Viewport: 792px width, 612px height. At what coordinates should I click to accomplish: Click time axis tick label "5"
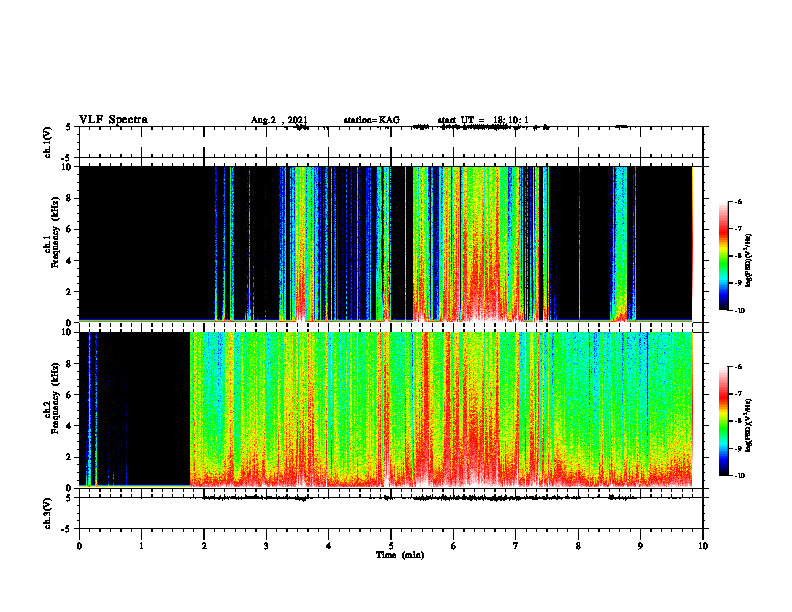click(391, 546)
